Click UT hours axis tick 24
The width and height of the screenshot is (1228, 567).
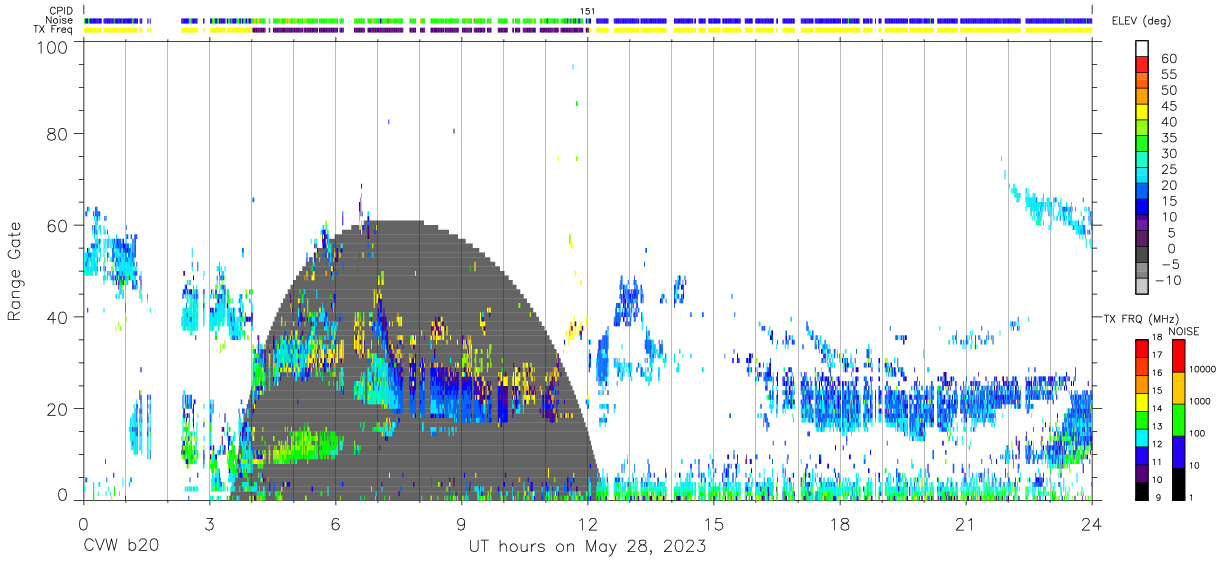[x=1091, y=524]
